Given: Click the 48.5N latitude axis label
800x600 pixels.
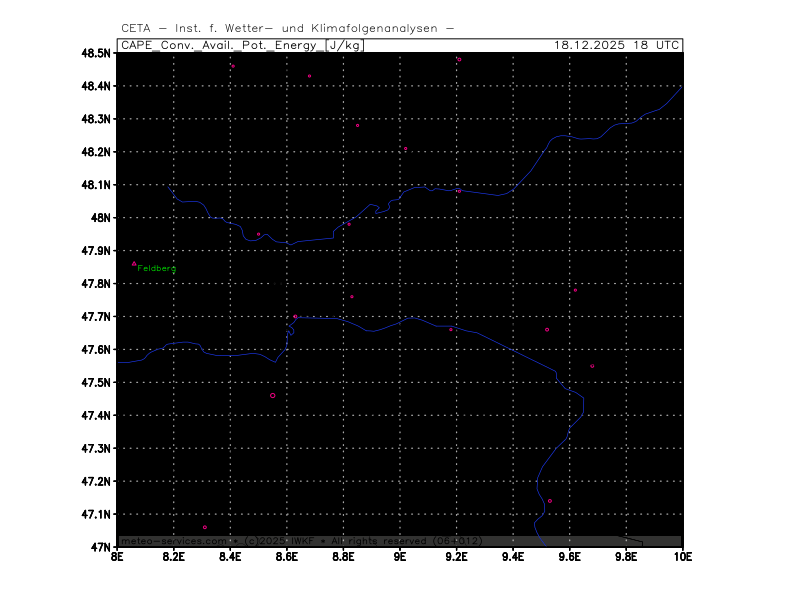Looking at the screenshot, I should [95, 53].
